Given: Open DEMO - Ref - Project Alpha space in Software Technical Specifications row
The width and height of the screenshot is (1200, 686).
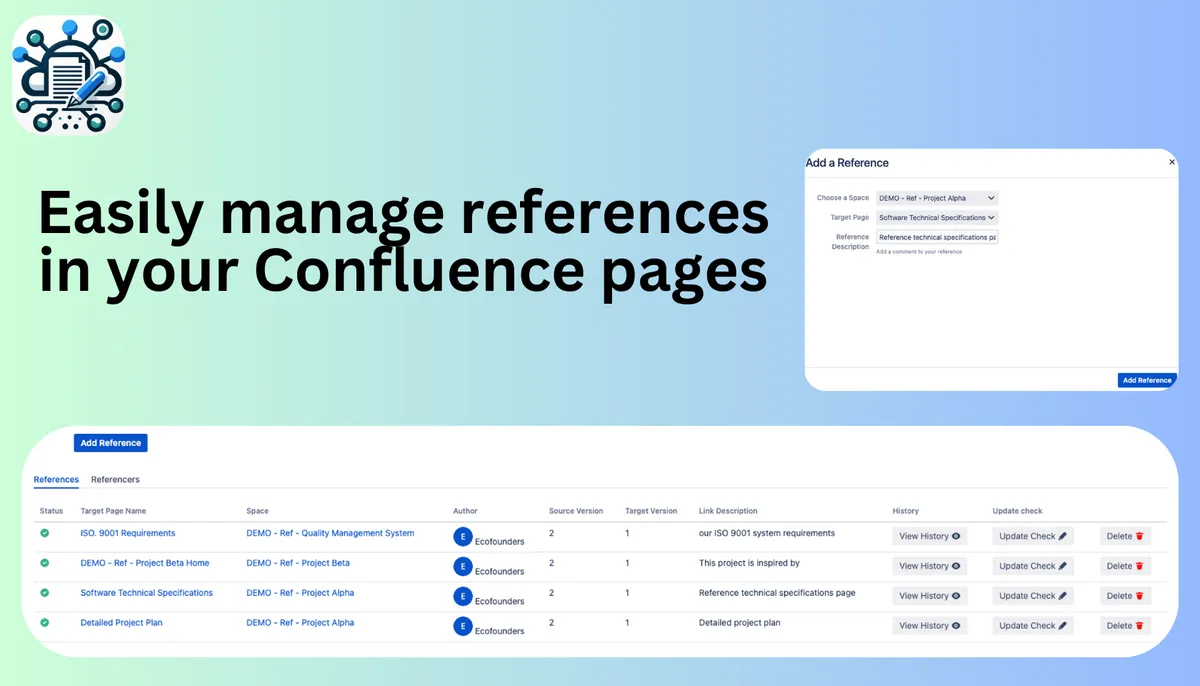Looking at the screenshot, I should tap(300, 593).
